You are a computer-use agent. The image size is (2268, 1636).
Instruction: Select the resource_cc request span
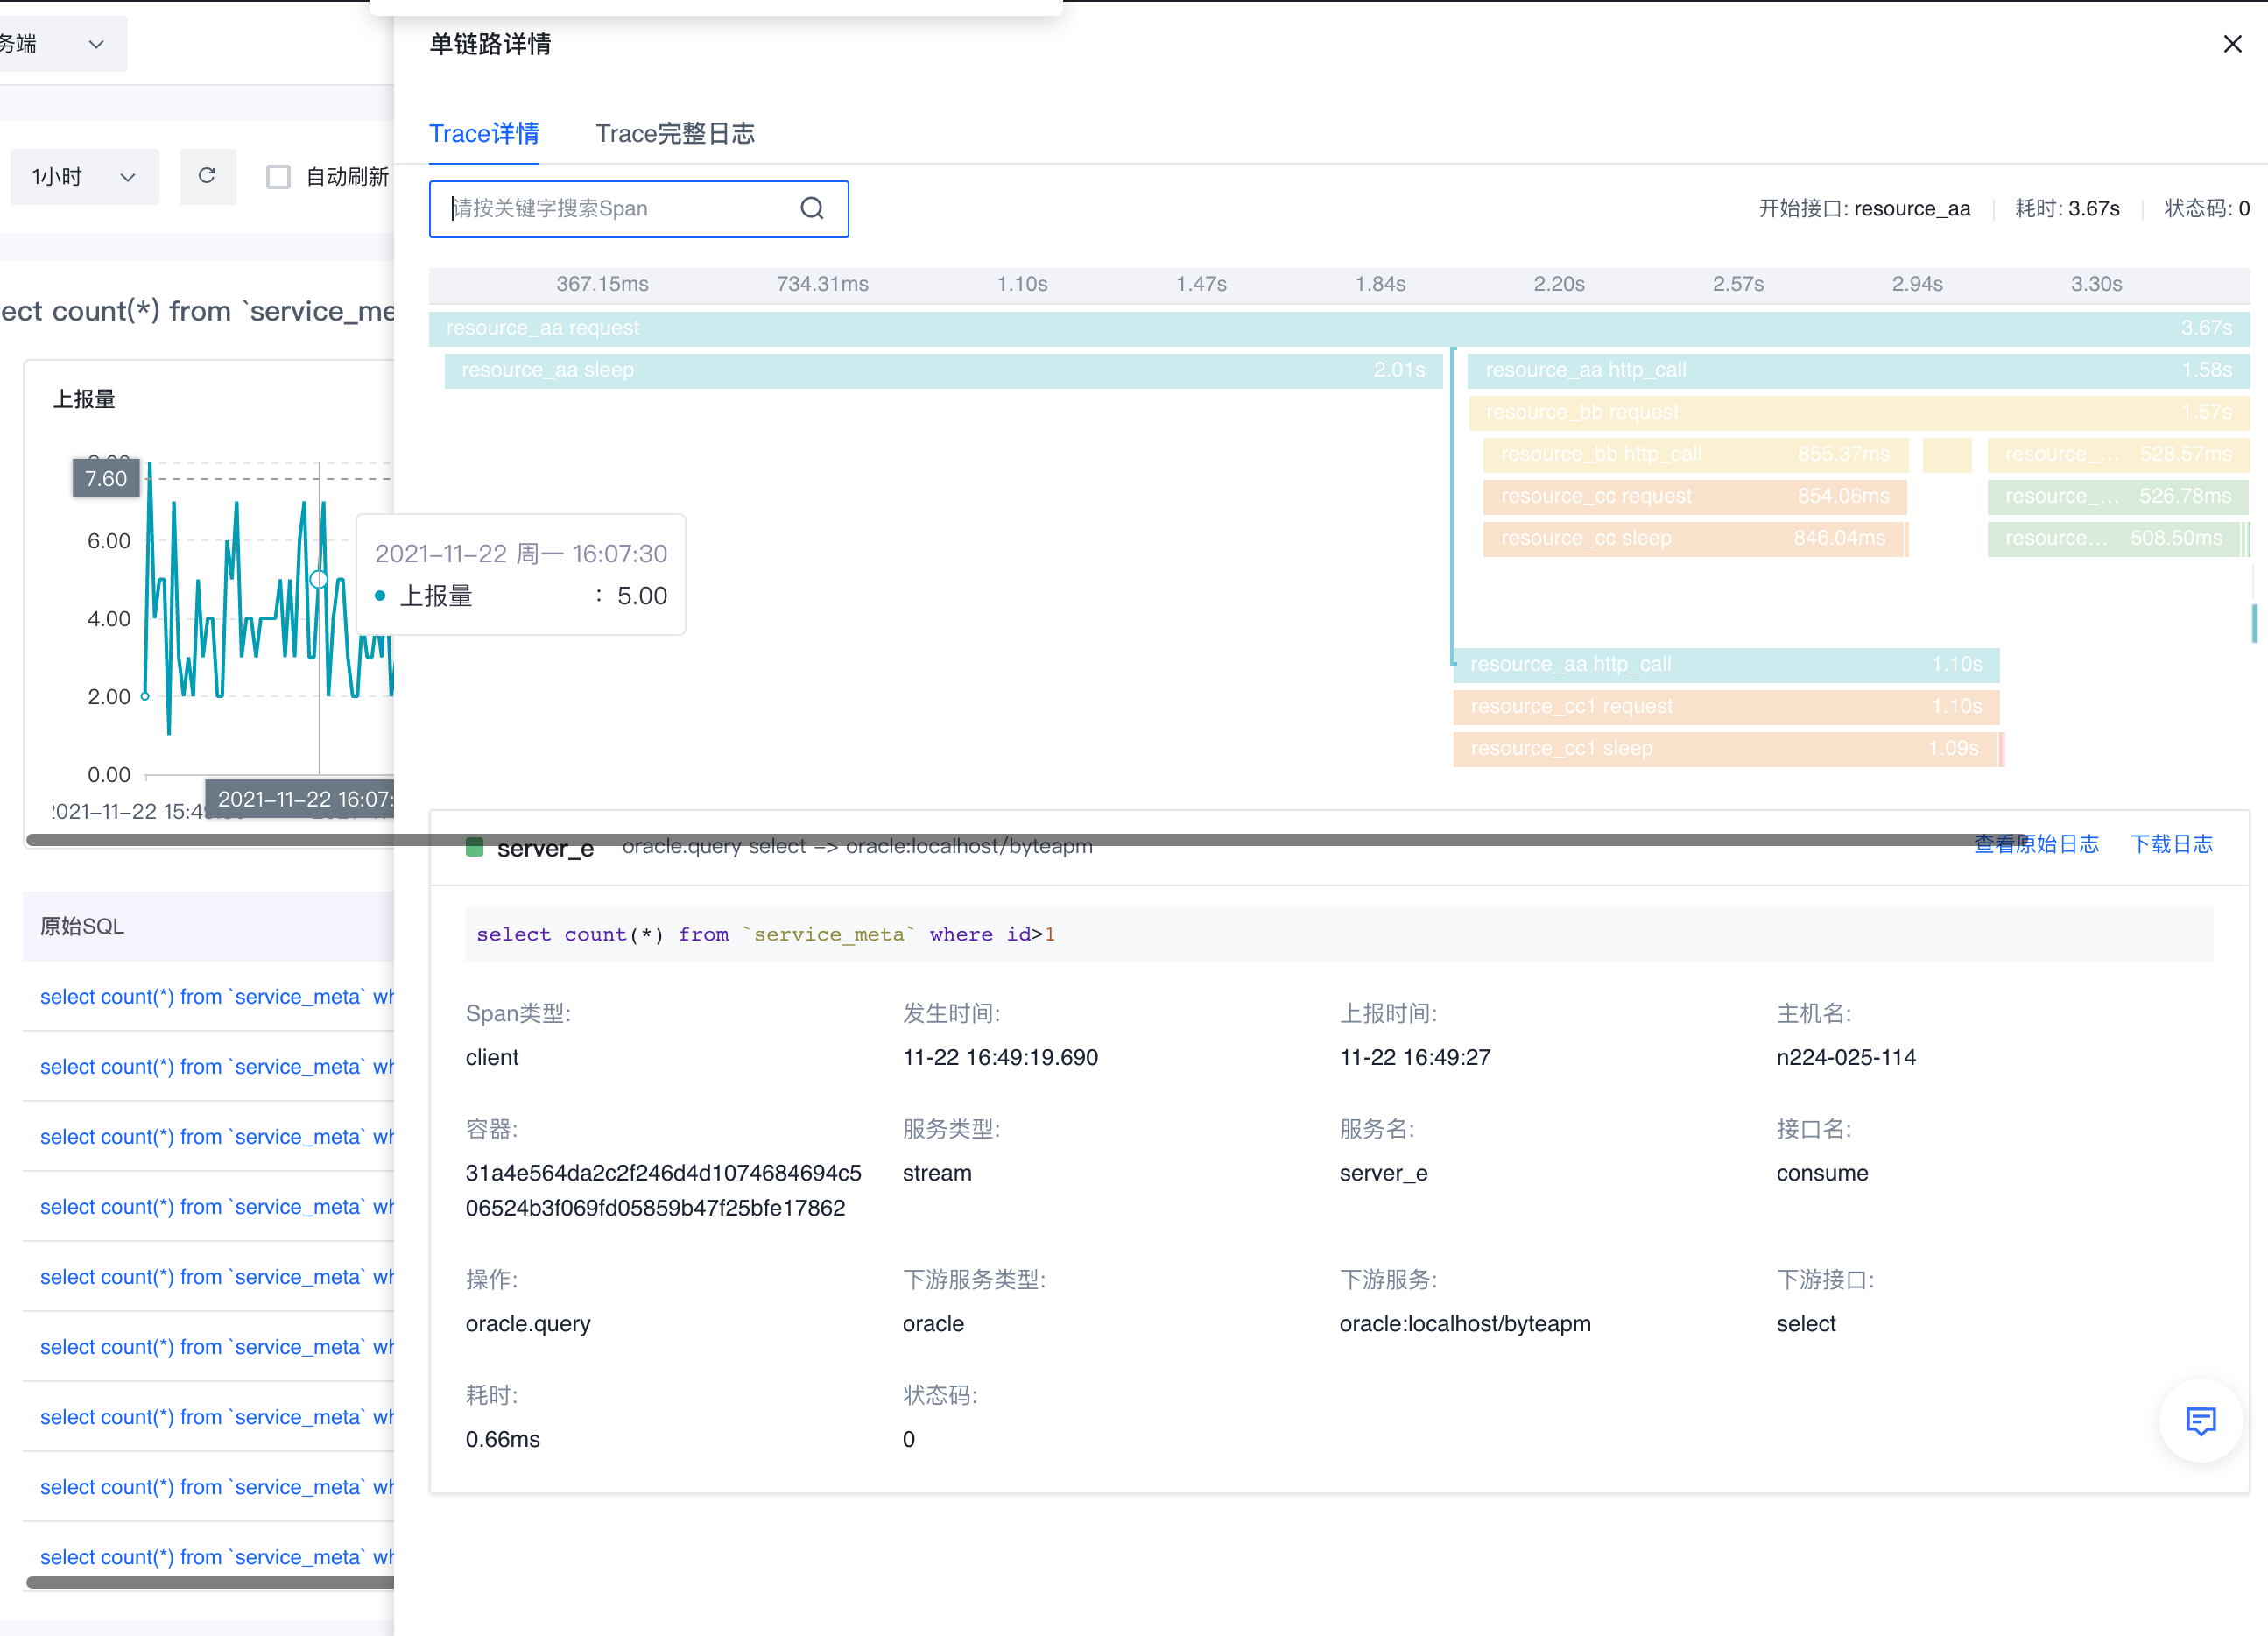coord(1695,496)
